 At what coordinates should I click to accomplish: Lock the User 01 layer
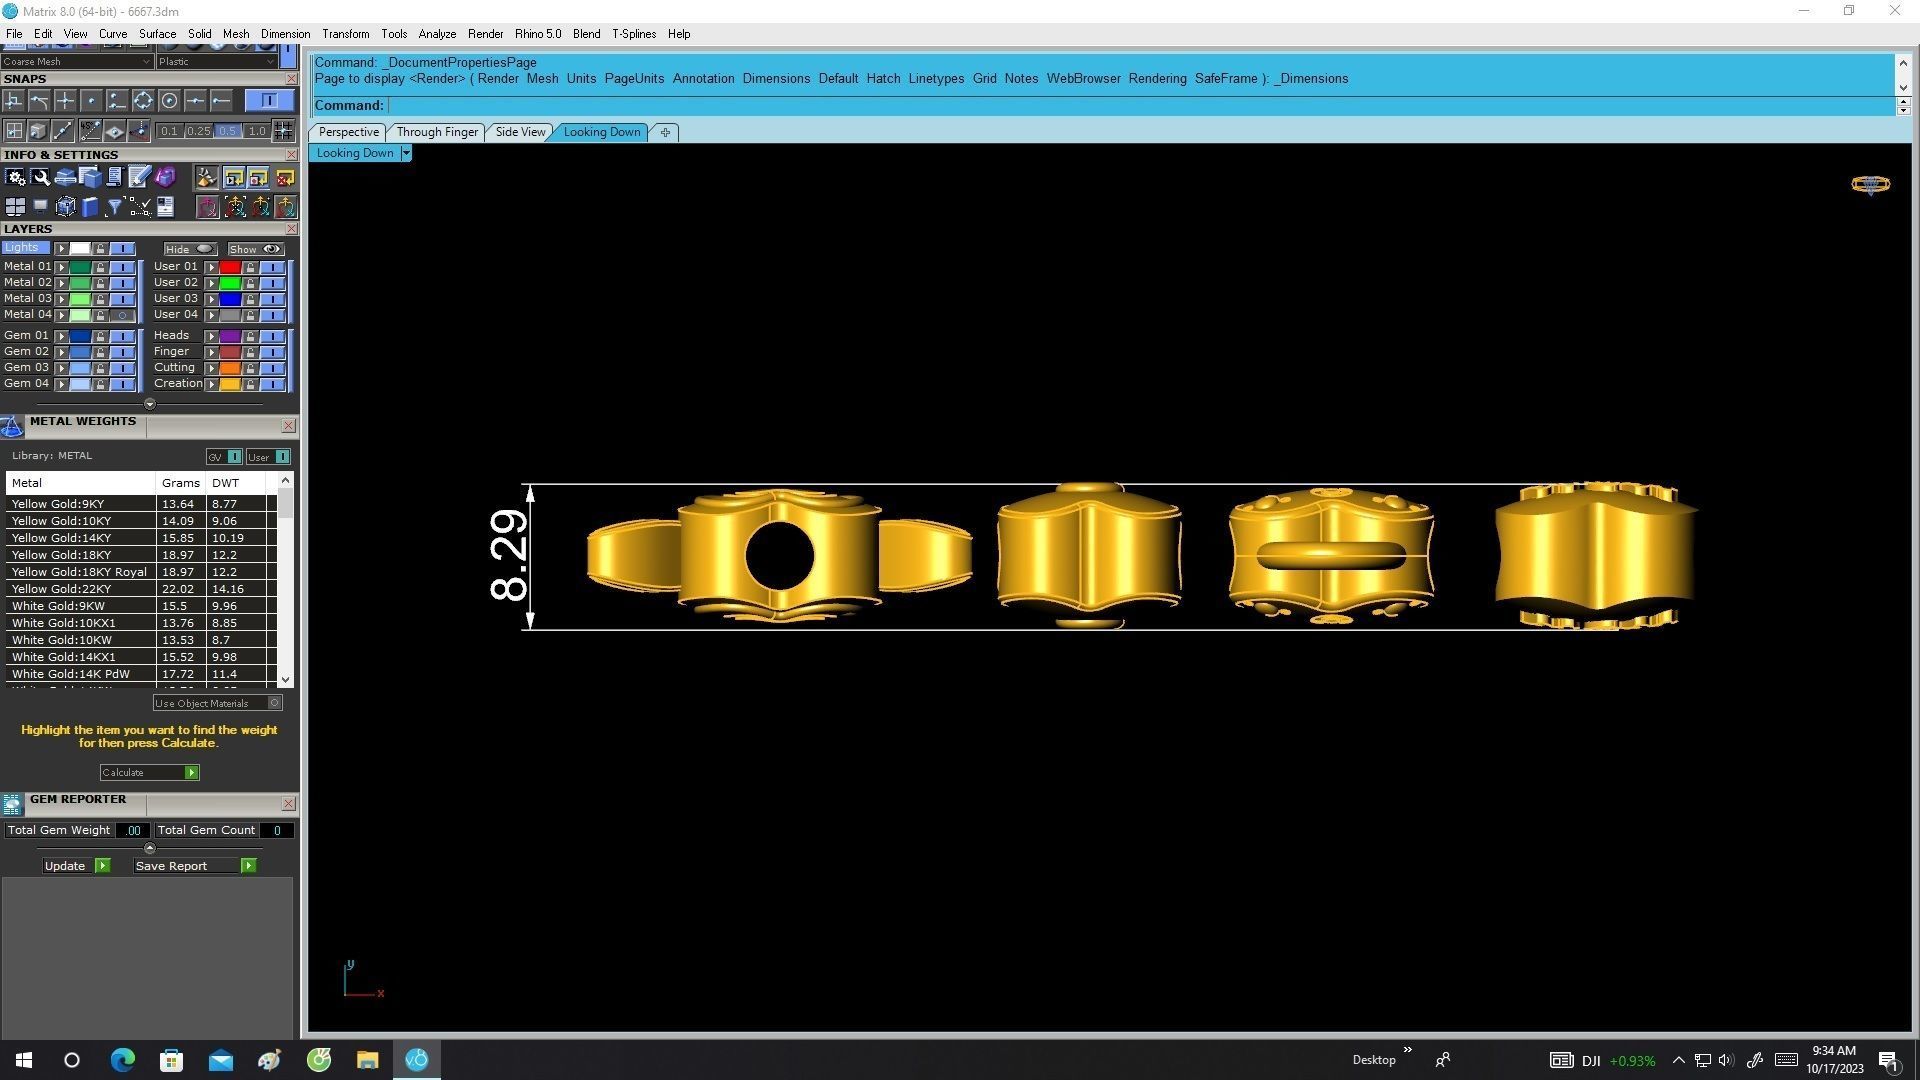point(251,267)
